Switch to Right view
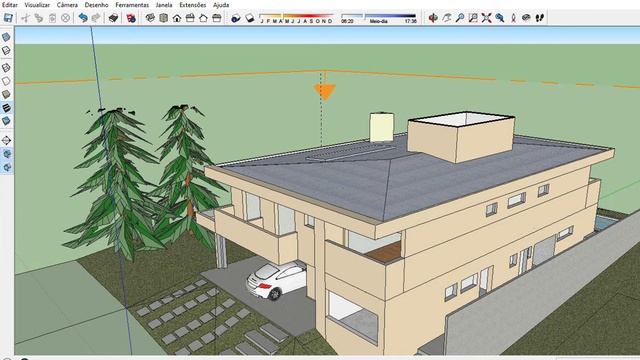 [190, 18]
